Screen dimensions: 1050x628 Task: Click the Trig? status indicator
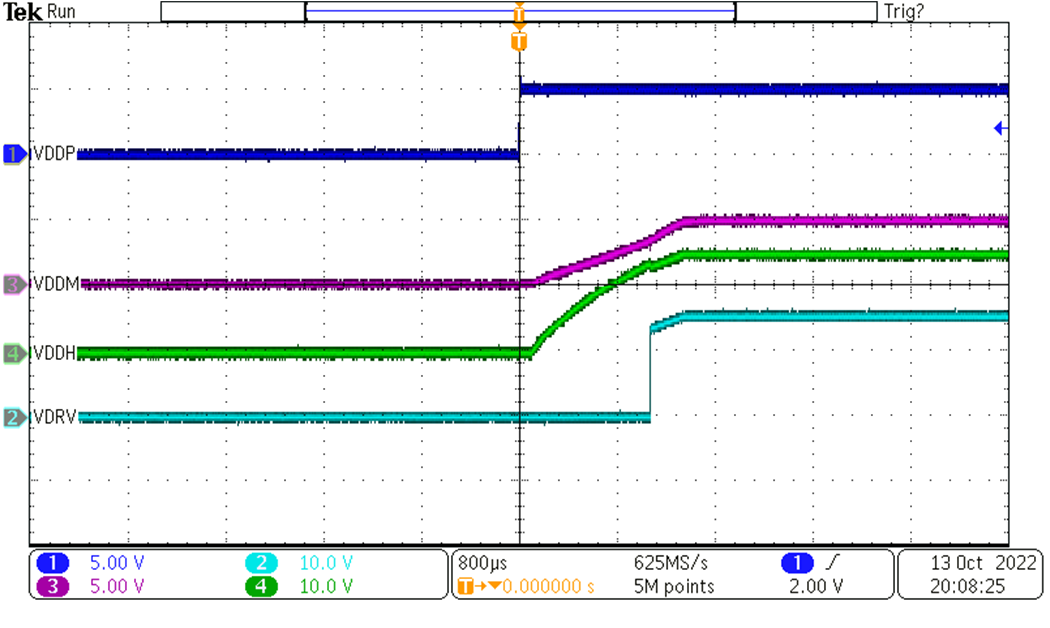903,11
